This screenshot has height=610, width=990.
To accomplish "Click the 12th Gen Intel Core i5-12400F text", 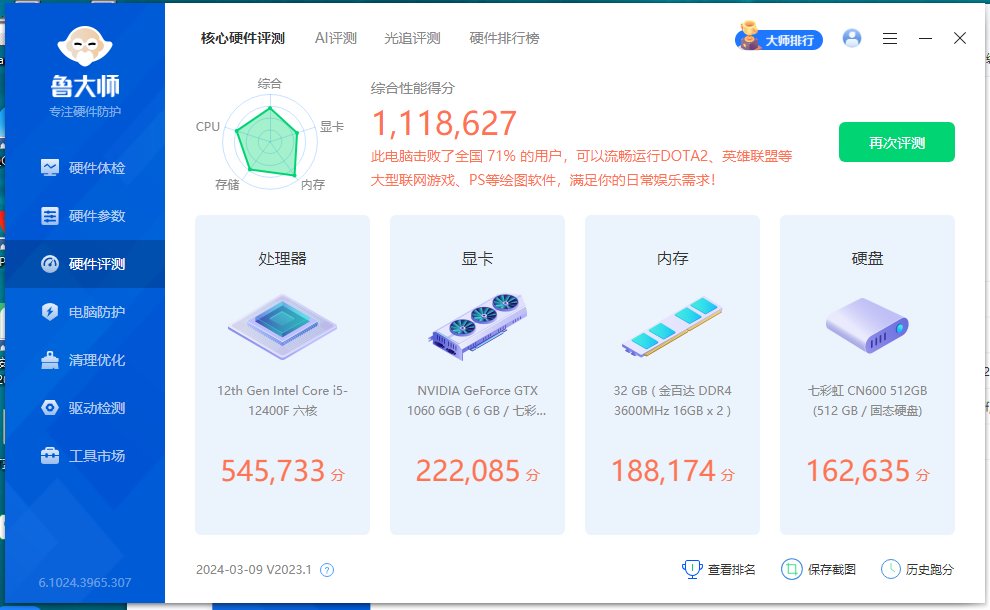I will tap(282, 400).
